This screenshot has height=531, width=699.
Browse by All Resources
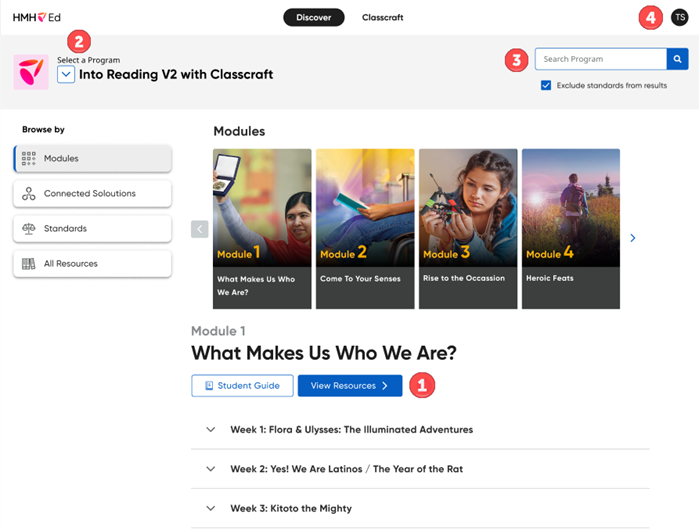93,263
